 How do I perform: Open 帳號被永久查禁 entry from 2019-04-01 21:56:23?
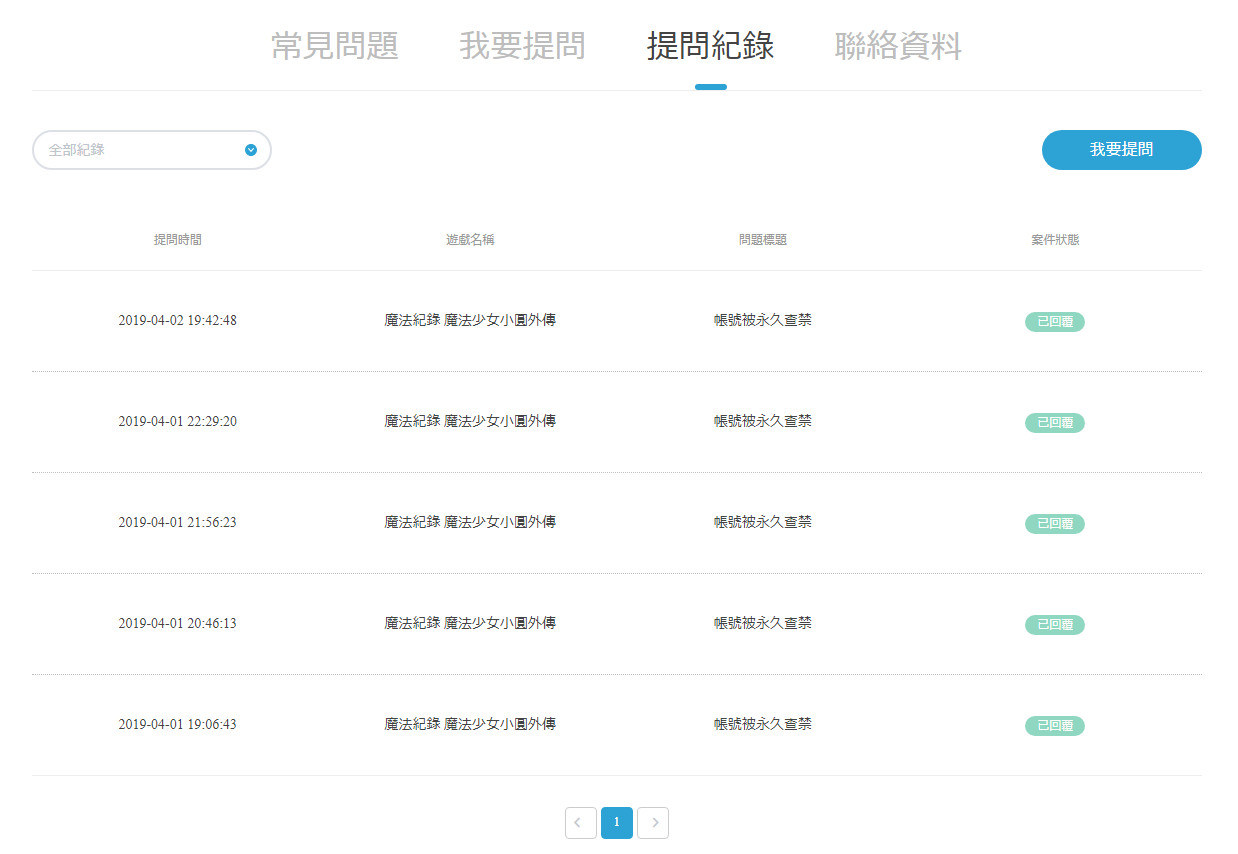pyautogui.click(x=763, y=522)
